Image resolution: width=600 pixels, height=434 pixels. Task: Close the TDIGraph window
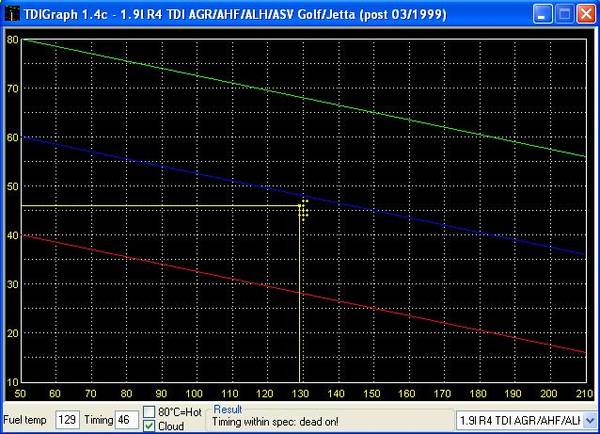click(583, 12)
